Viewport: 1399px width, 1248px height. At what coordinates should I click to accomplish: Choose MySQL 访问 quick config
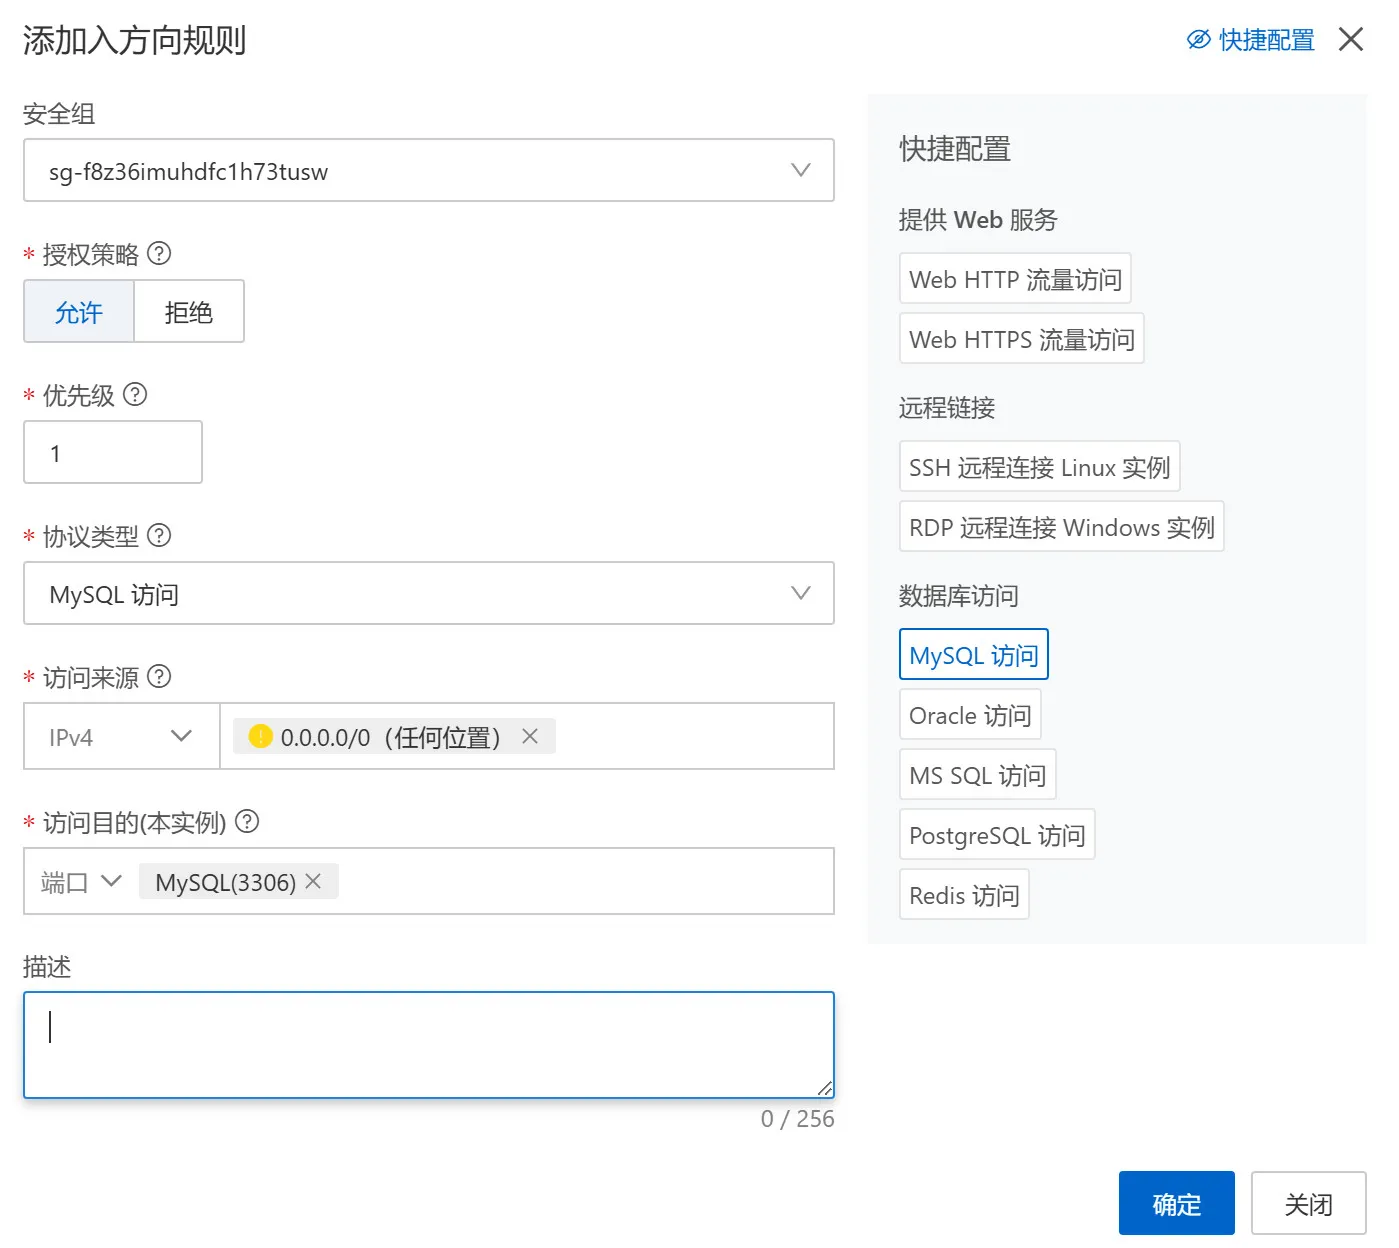coord(974,654)
